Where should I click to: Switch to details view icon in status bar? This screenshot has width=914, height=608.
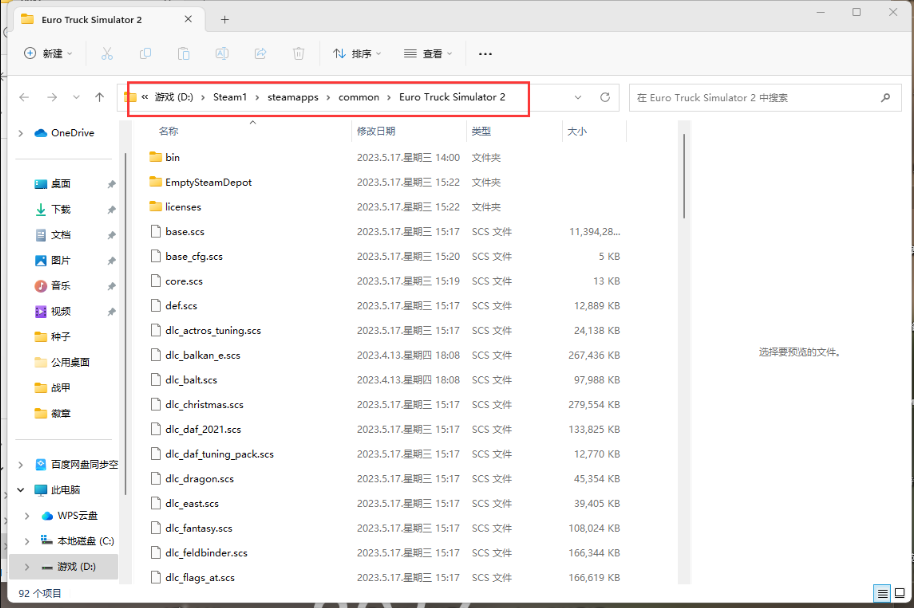coord(883,593)
